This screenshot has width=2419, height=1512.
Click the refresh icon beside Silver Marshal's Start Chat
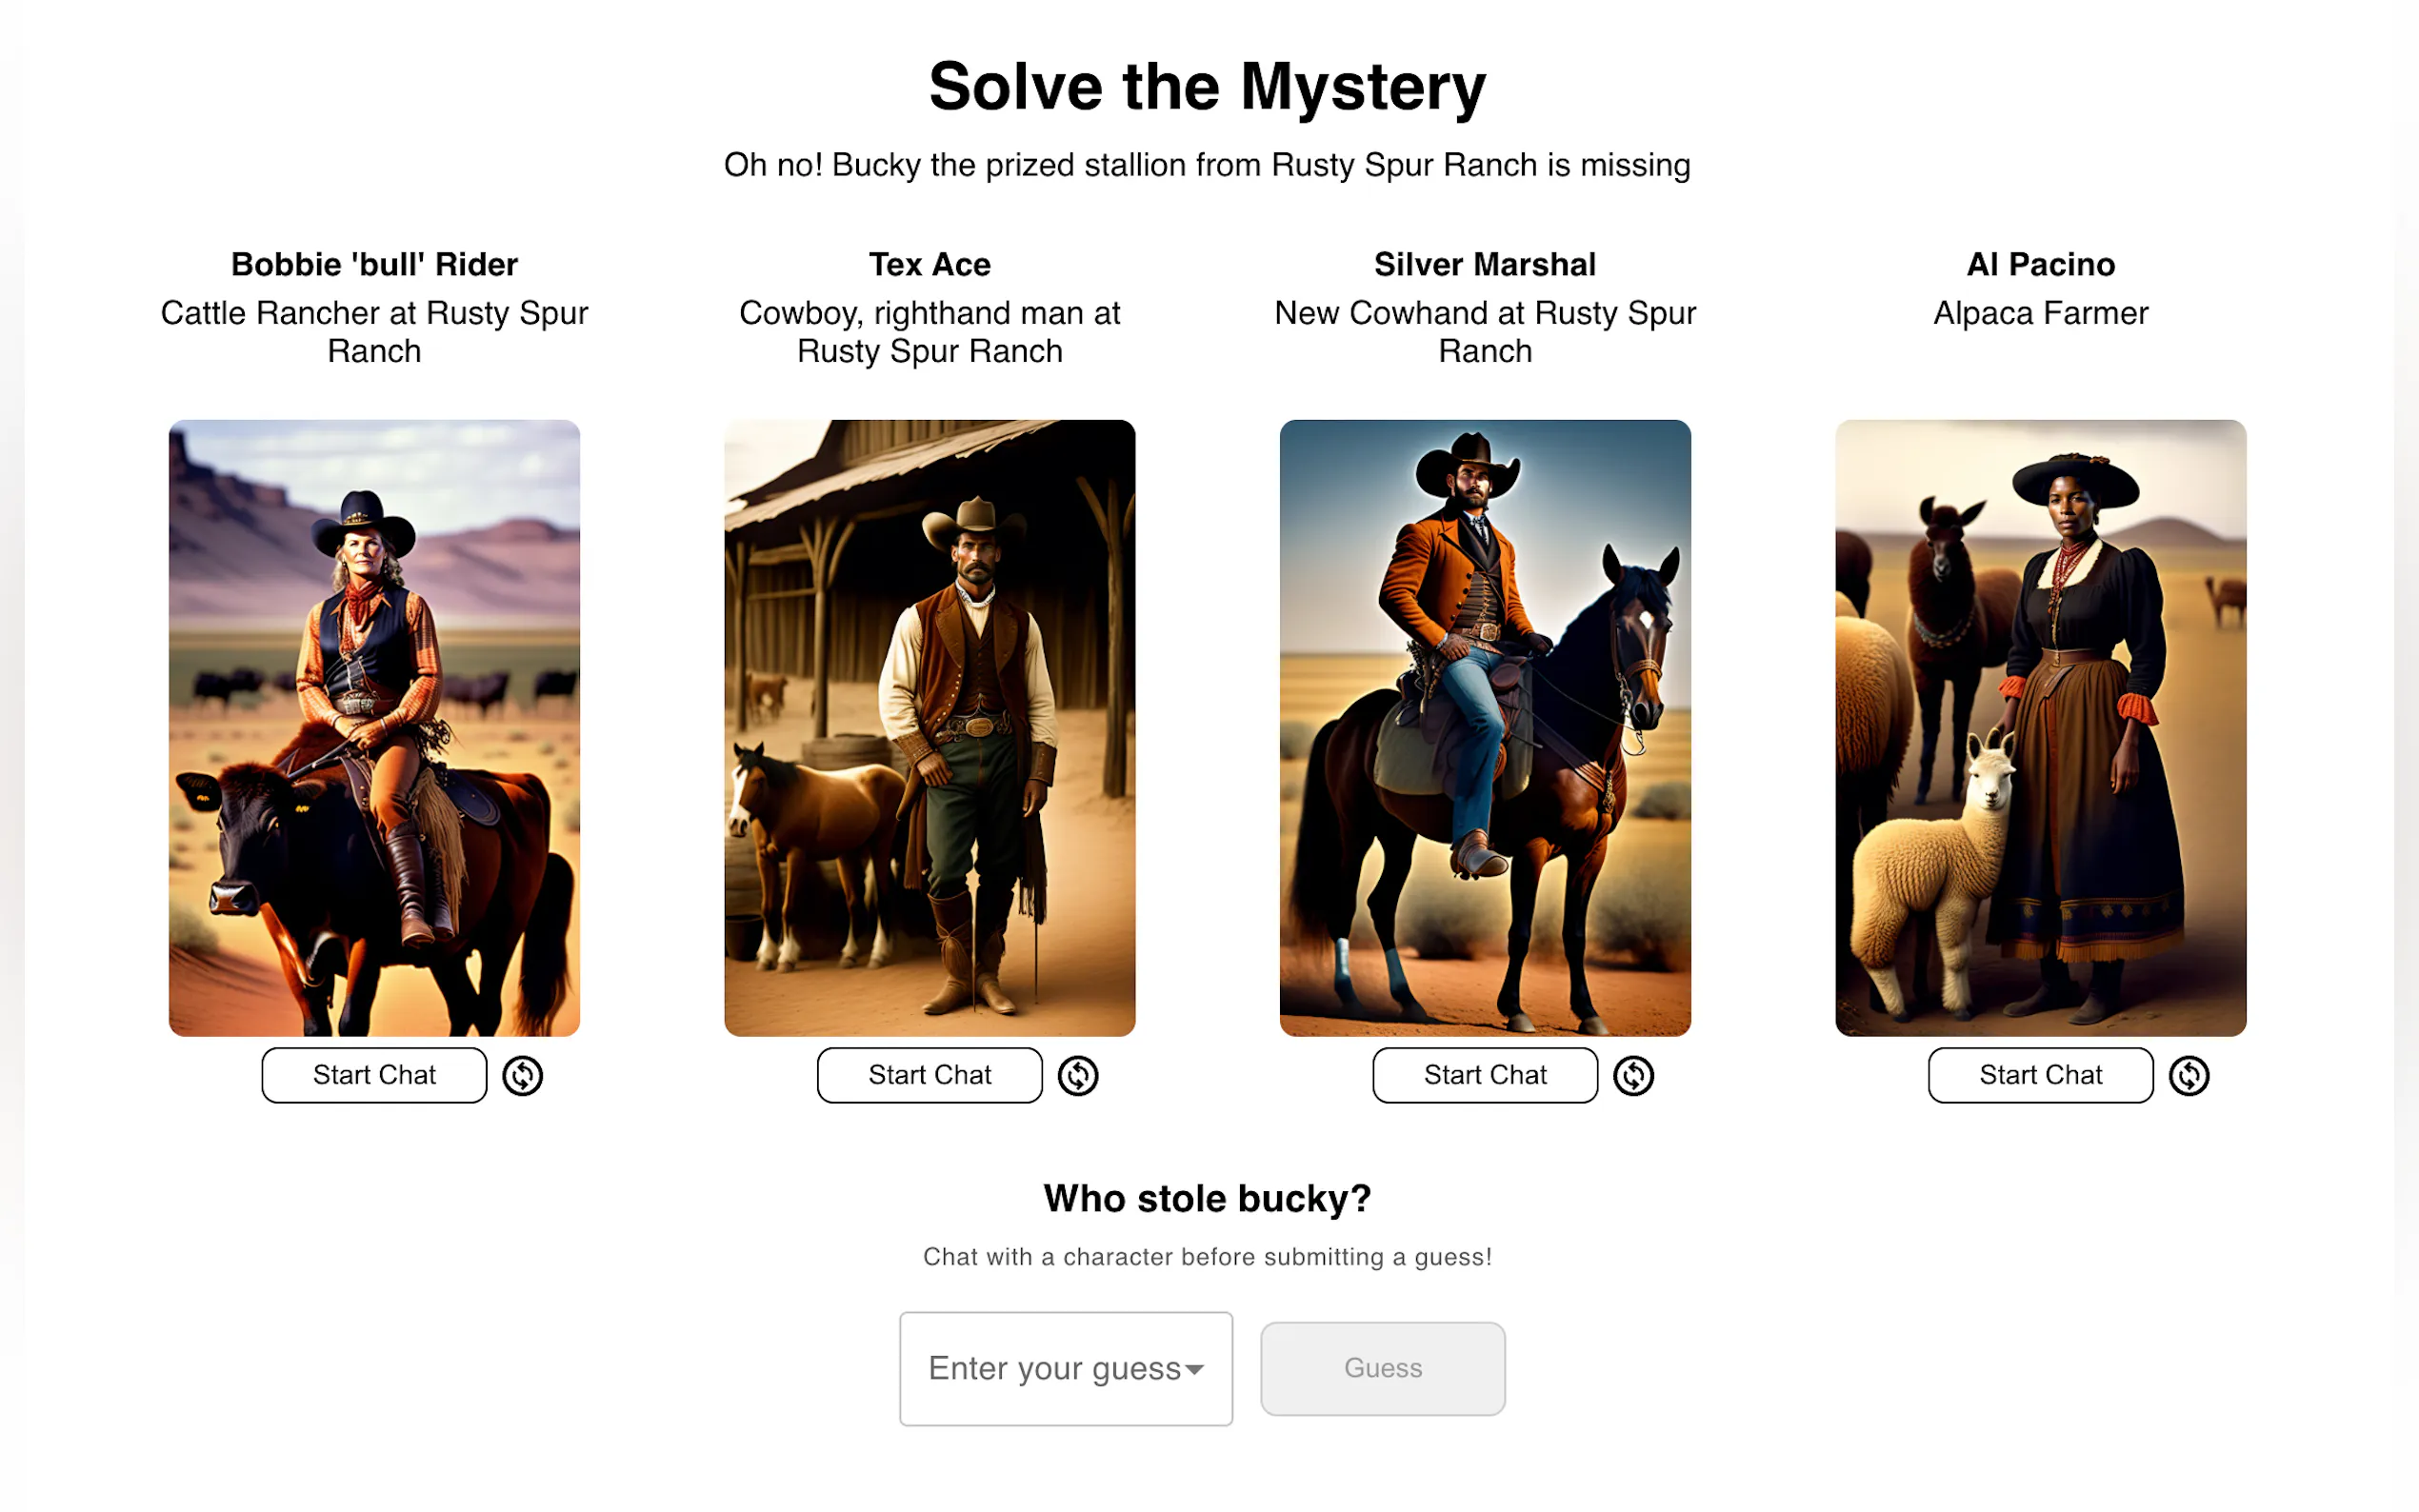tap(1633, 1076)
